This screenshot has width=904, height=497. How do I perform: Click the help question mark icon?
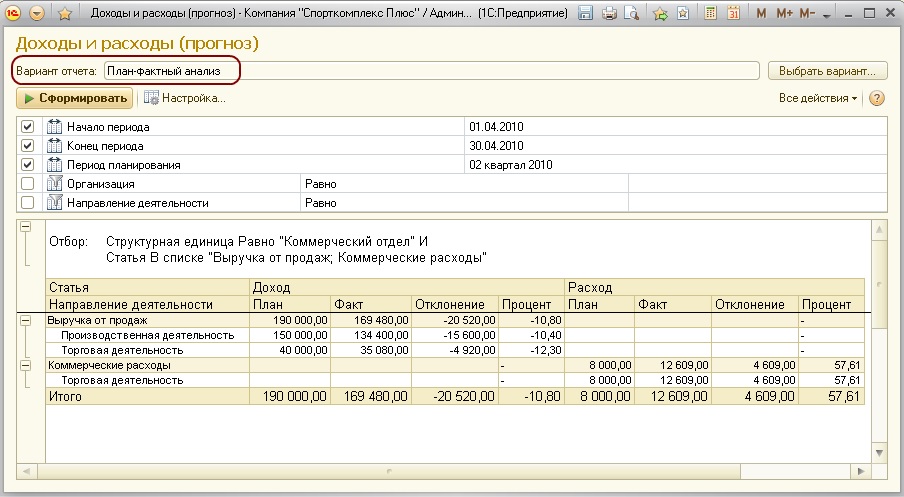pos(877,98)
